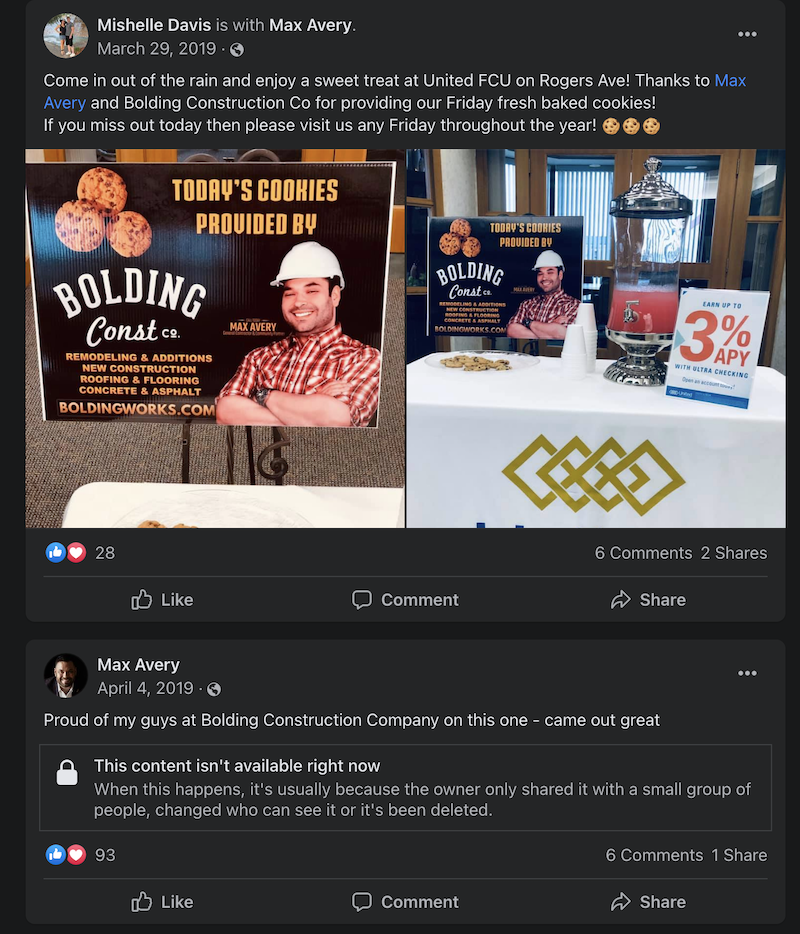Open options menu on Mishelle Davis post
This screenshot has width=800, height=934.
click(747, 34)
